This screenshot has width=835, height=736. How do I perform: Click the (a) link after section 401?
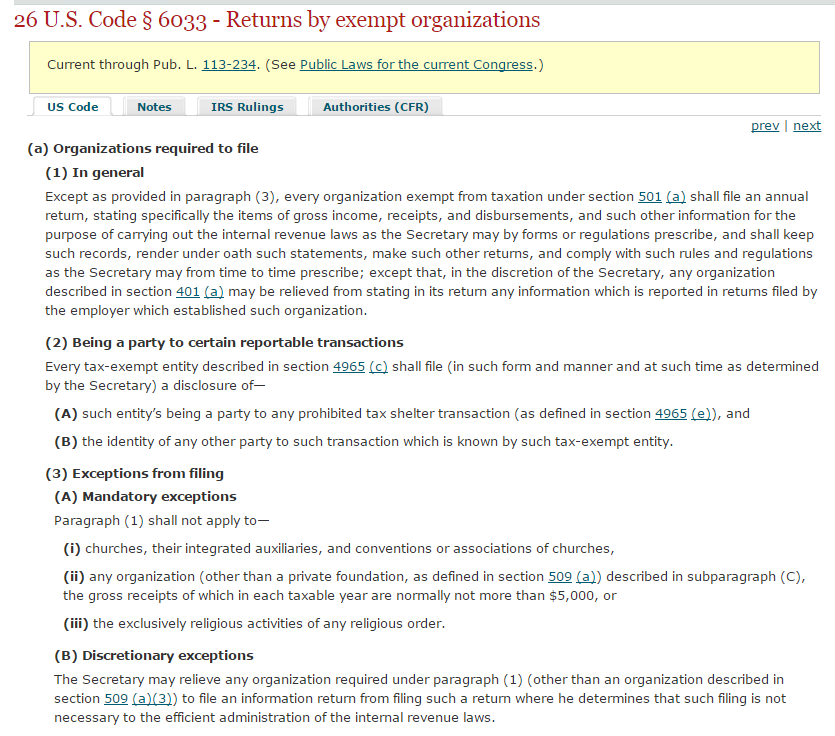coord(214,292)
